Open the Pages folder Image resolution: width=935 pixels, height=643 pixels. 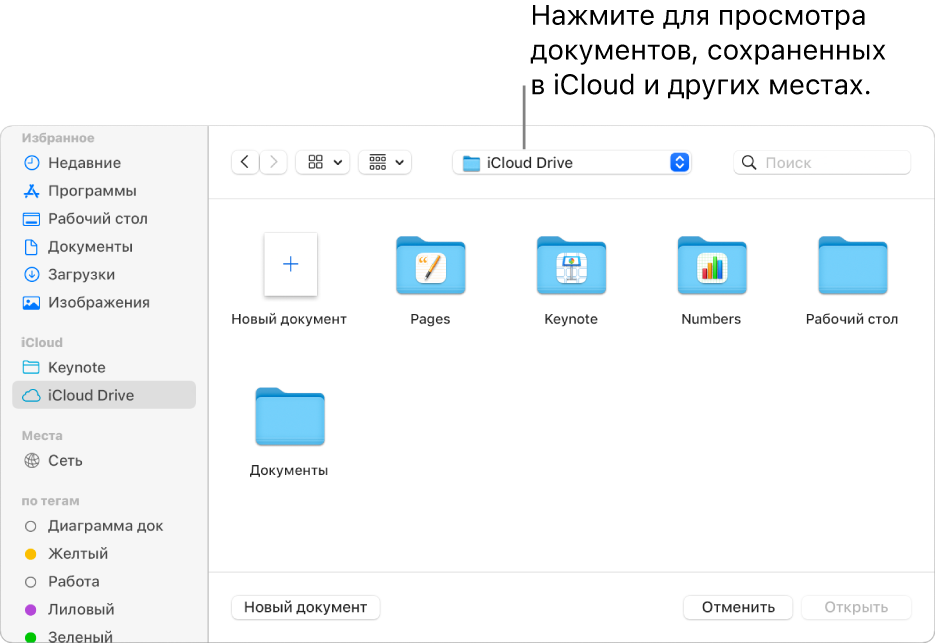430,267
